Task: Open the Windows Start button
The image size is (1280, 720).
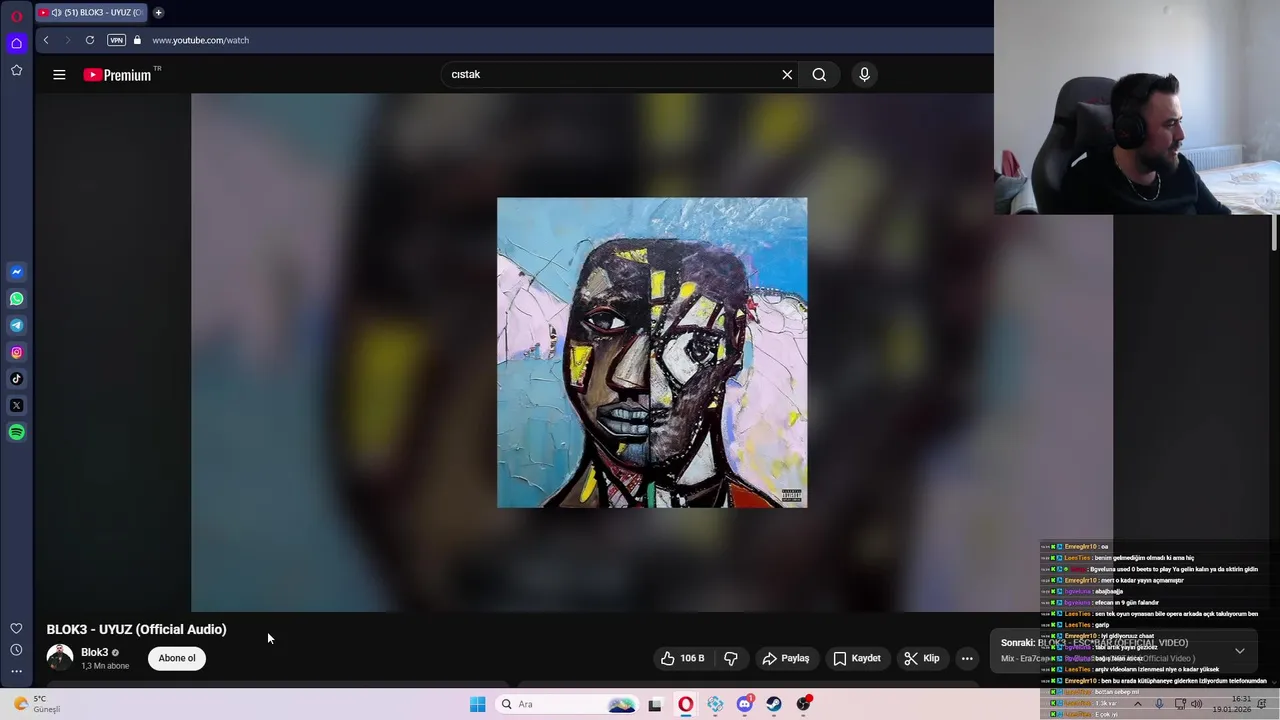Action: coord(477,704)
